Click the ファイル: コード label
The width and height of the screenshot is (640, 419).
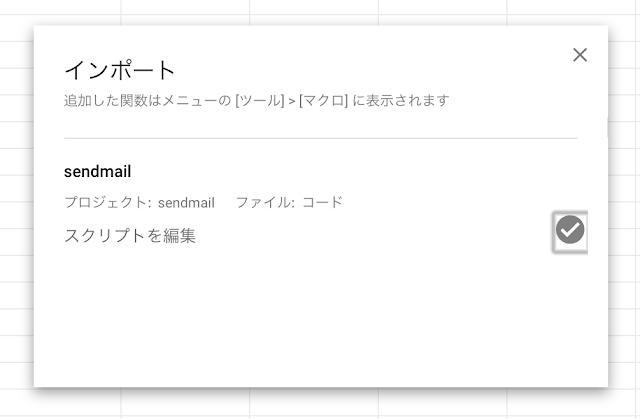tap(289, 202)
